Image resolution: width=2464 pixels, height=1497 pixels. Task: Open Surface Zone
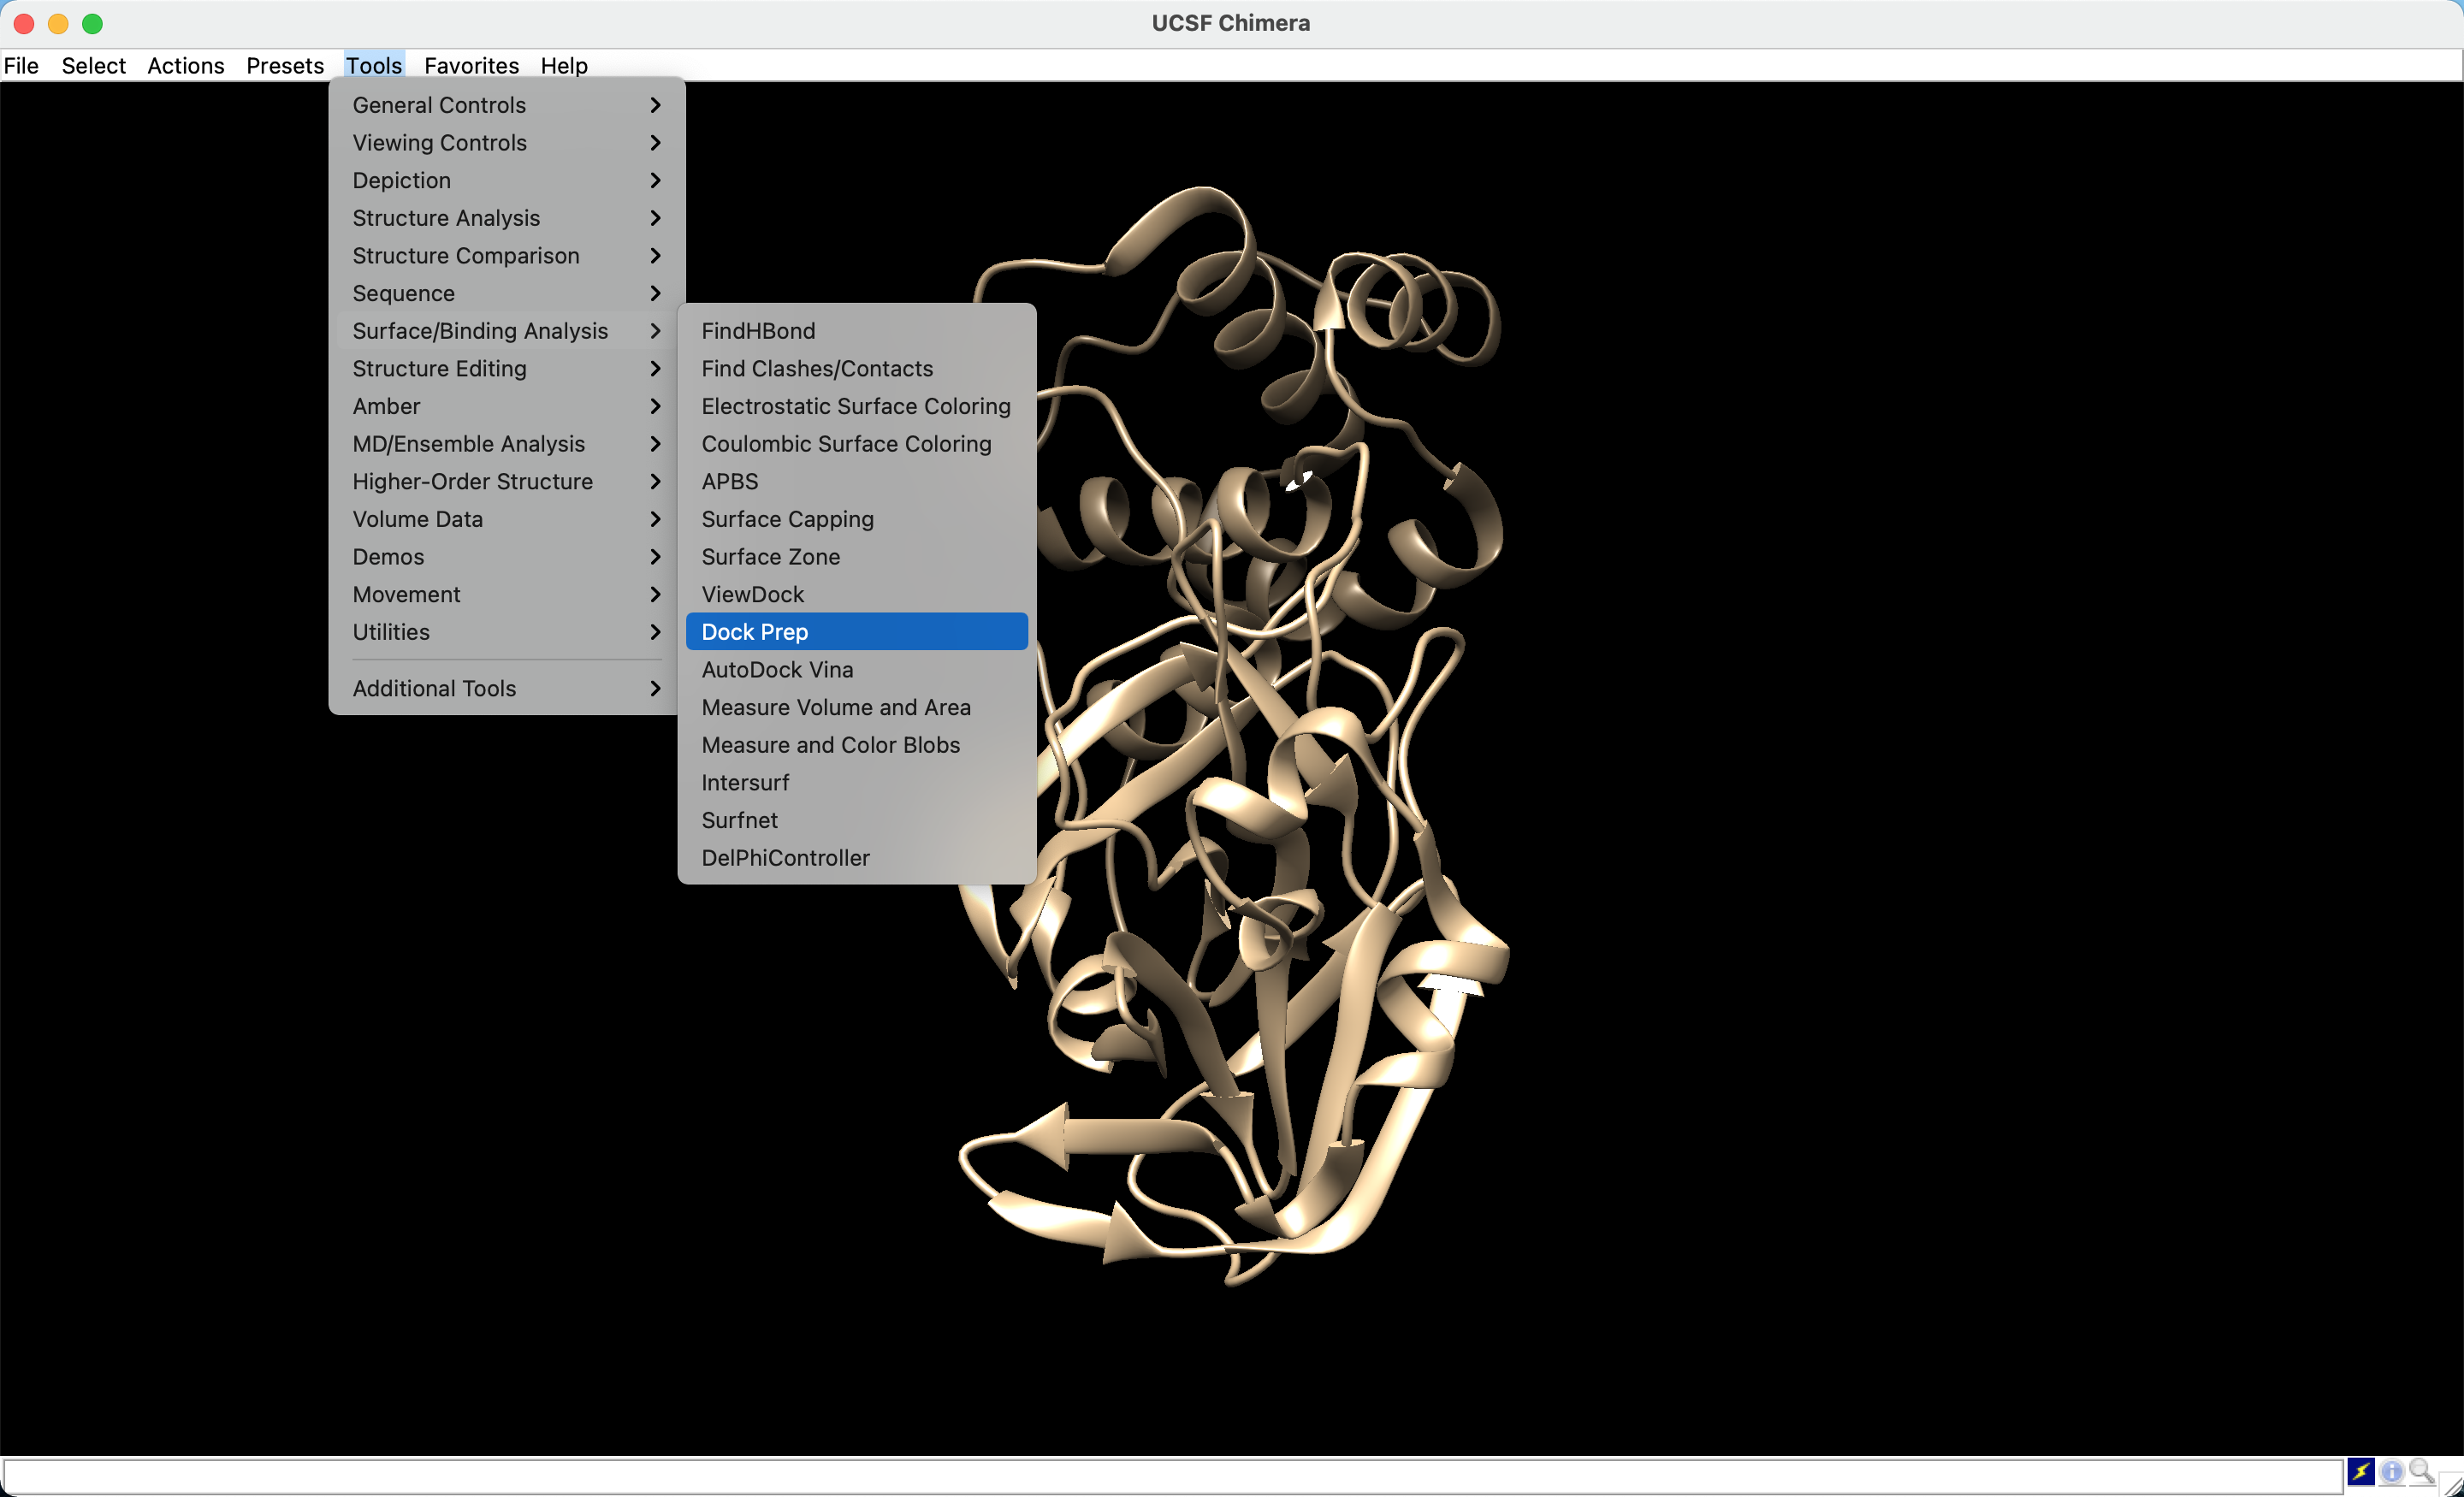pos(857,557)
